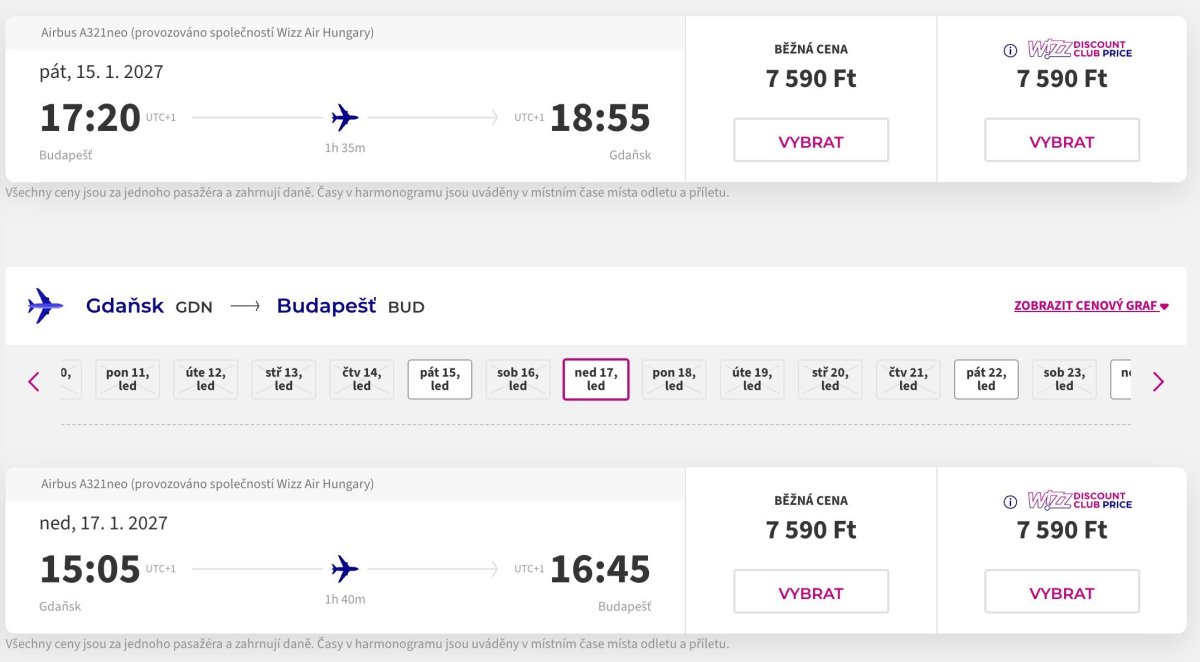Click the info icon beside the outbound Wizz Discount Club price
This screenshot has height=662, width=1200.
click(1010, 50)
